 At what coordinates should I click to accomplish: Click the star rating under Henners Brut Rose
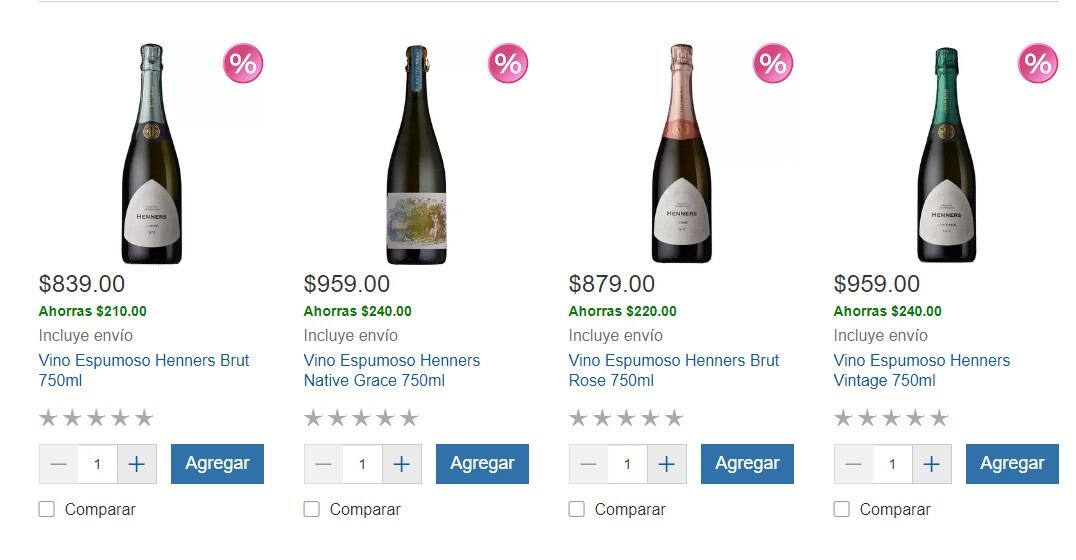coord(626,418)
